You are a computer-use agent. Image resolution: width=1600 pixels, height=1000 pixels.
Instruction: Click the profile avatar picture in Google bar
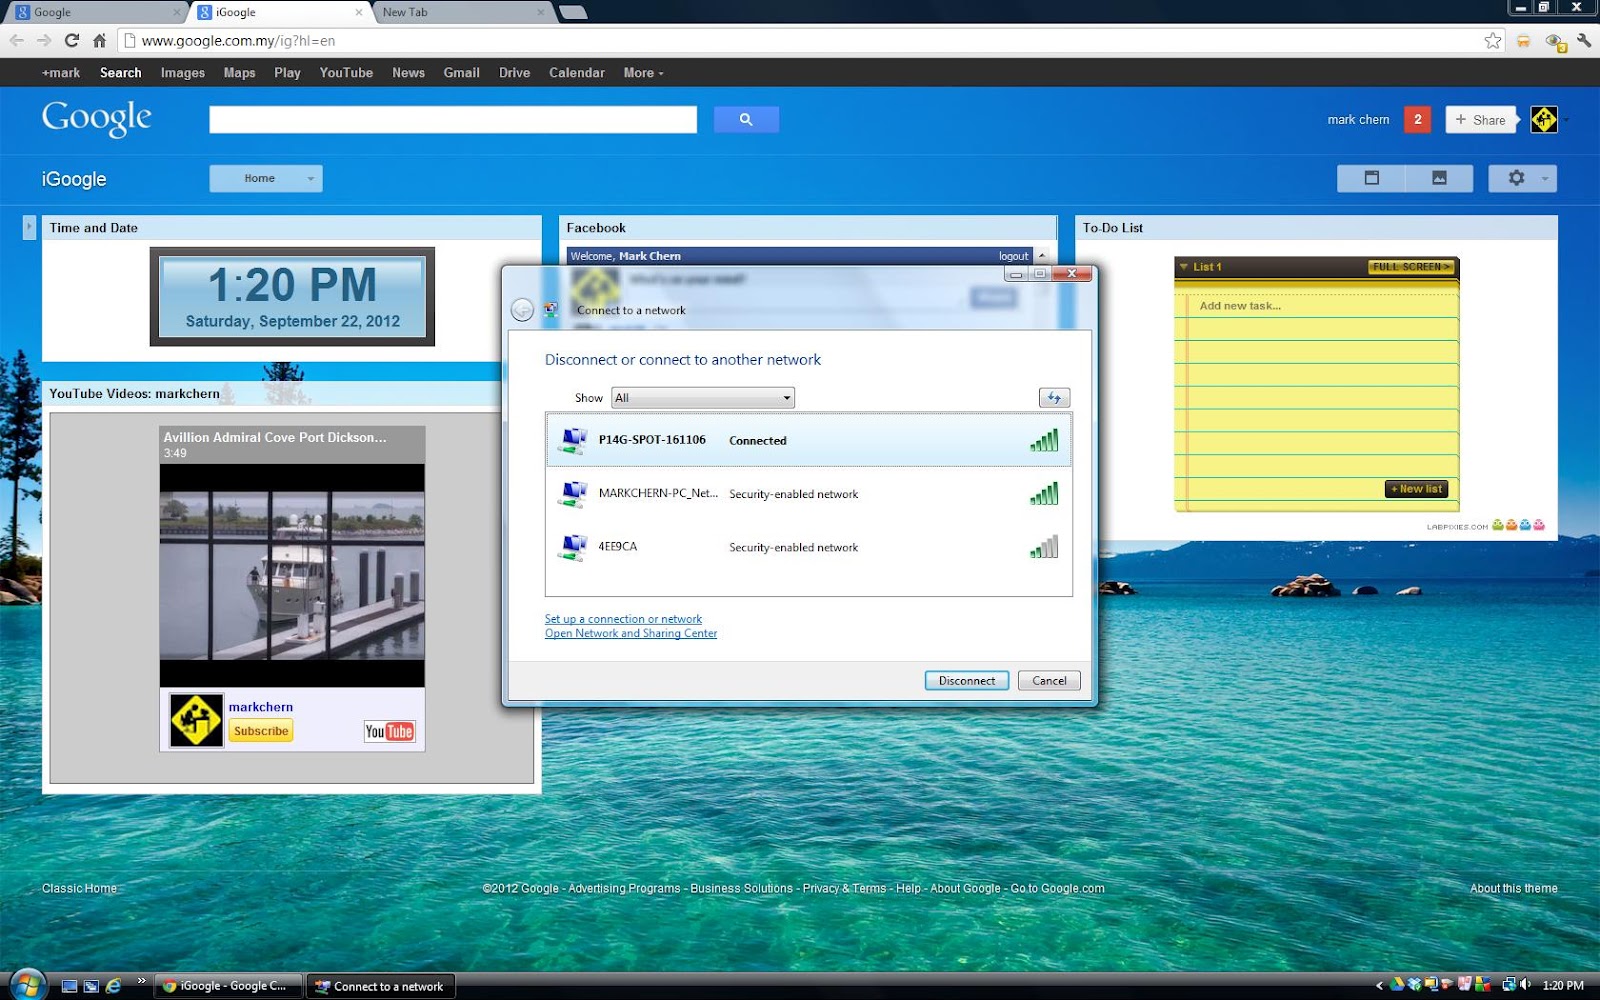click(1544, 119)
